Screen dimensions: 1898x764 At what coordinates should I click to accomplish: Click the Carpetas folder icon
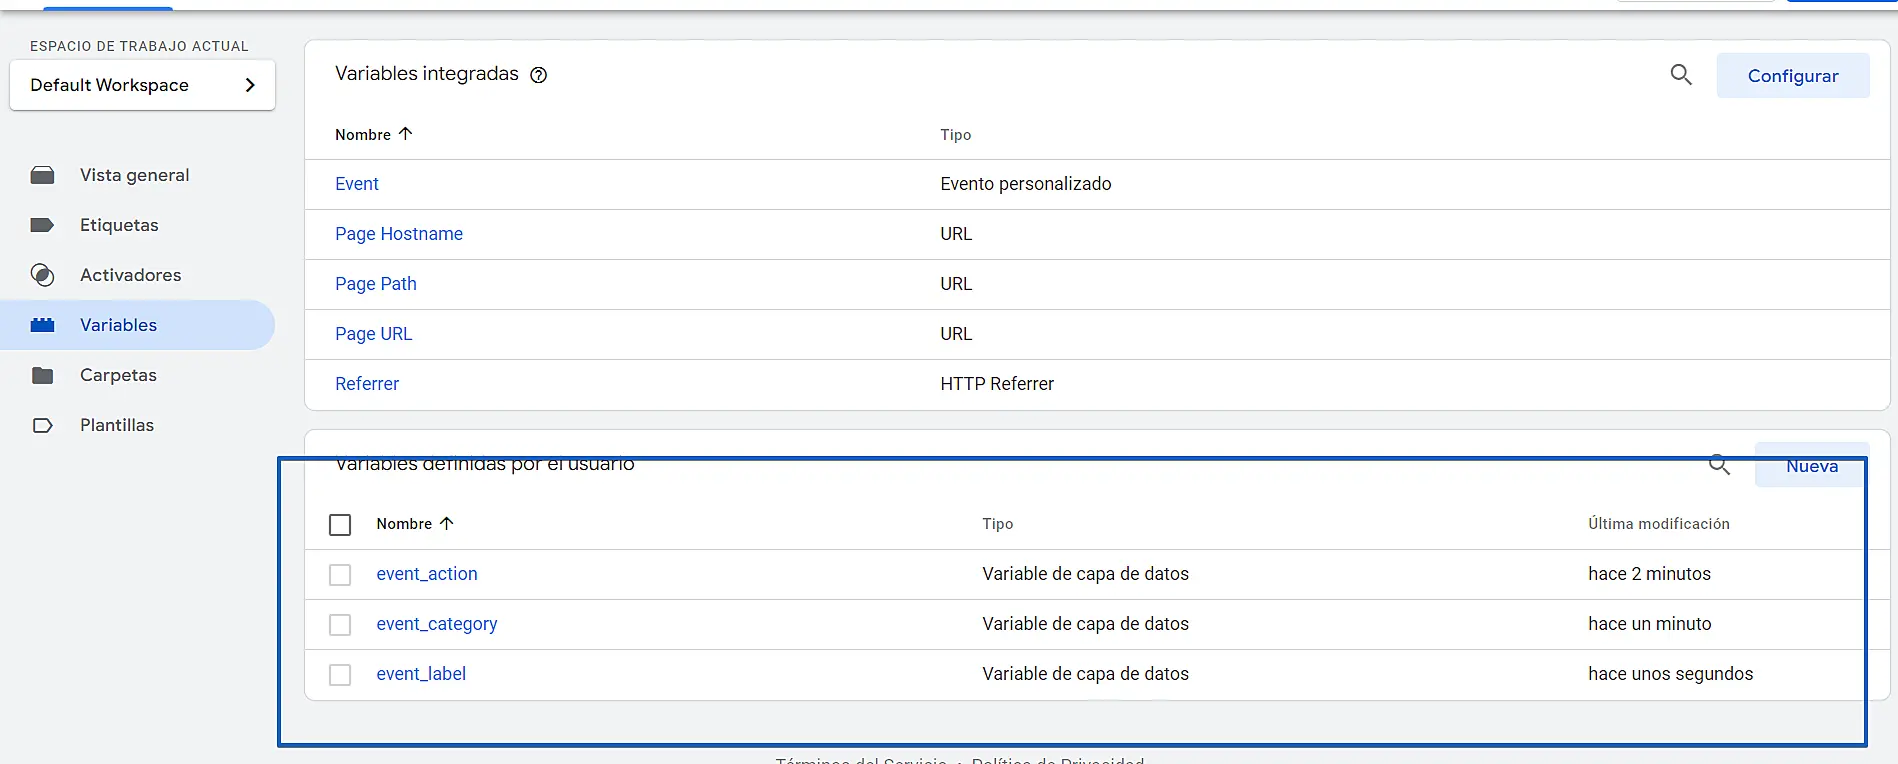[x=42, y=376]
